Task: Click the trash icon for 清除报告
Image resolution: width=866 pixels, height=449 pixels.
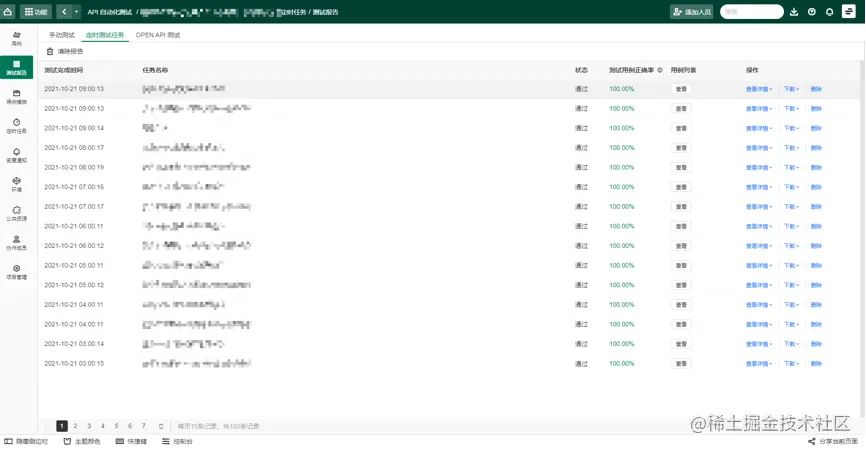Action: point(50,51)
